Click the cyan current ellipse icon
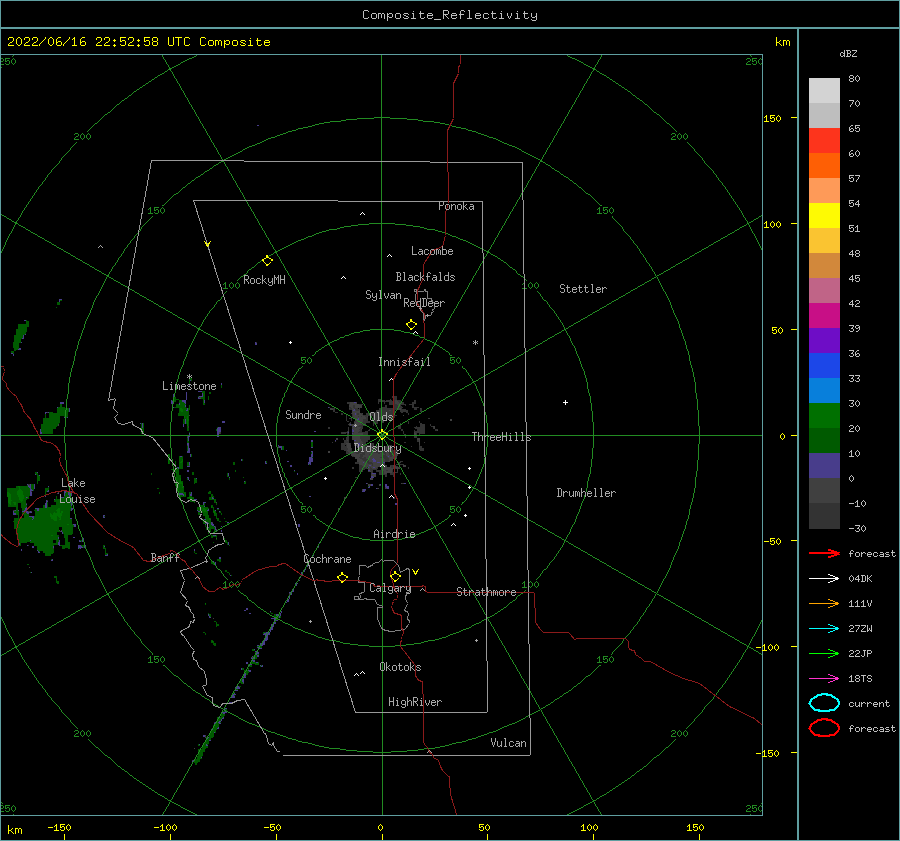The width and height of the screenshot is (900, 841). point(824,703)
